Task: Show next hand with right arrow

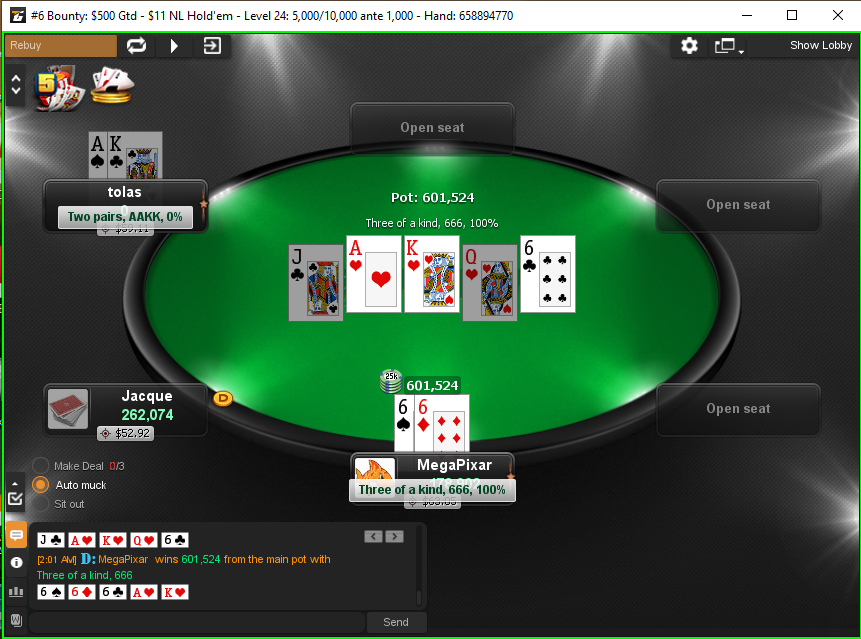Action: (394, 536)
